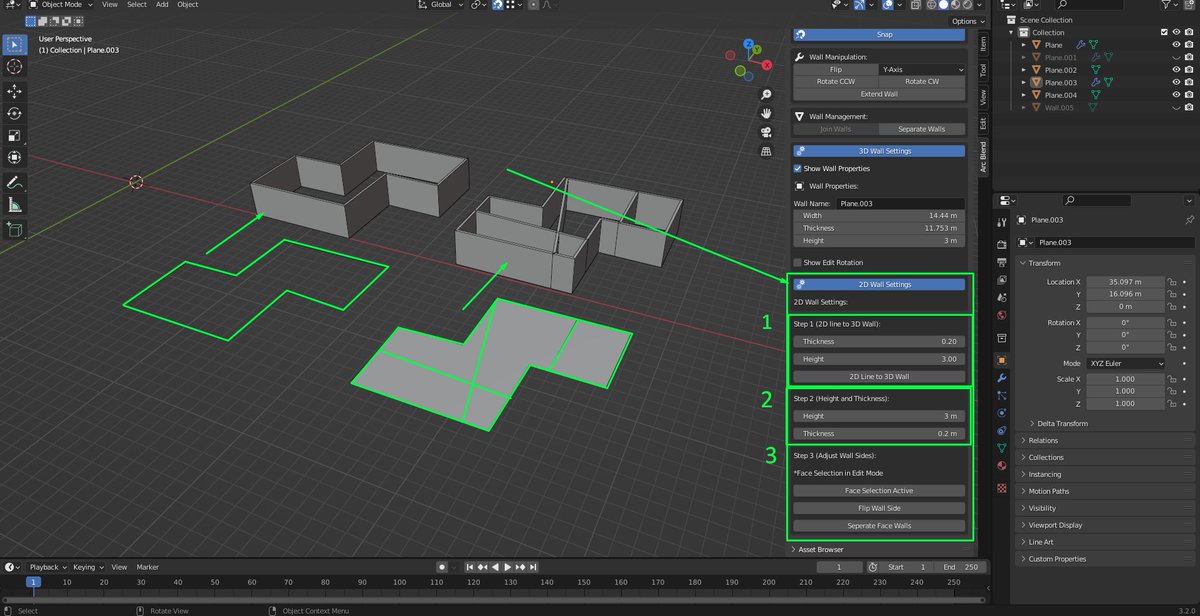1200x616 pixels.
Task: Adjust Step 1 Thickness 0.20 slider
Action: [x=879, y=342]
